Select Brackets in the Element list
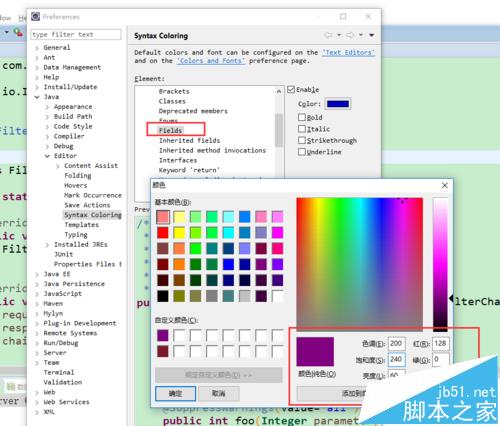500x426 pixels. [174, 91]
